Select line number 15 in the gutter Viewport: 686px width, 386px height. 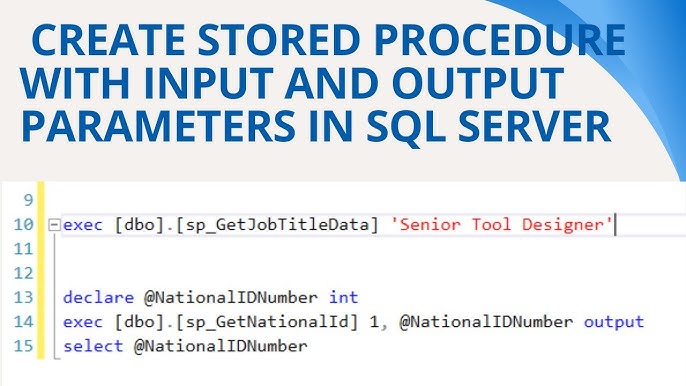tap(24, 346)
